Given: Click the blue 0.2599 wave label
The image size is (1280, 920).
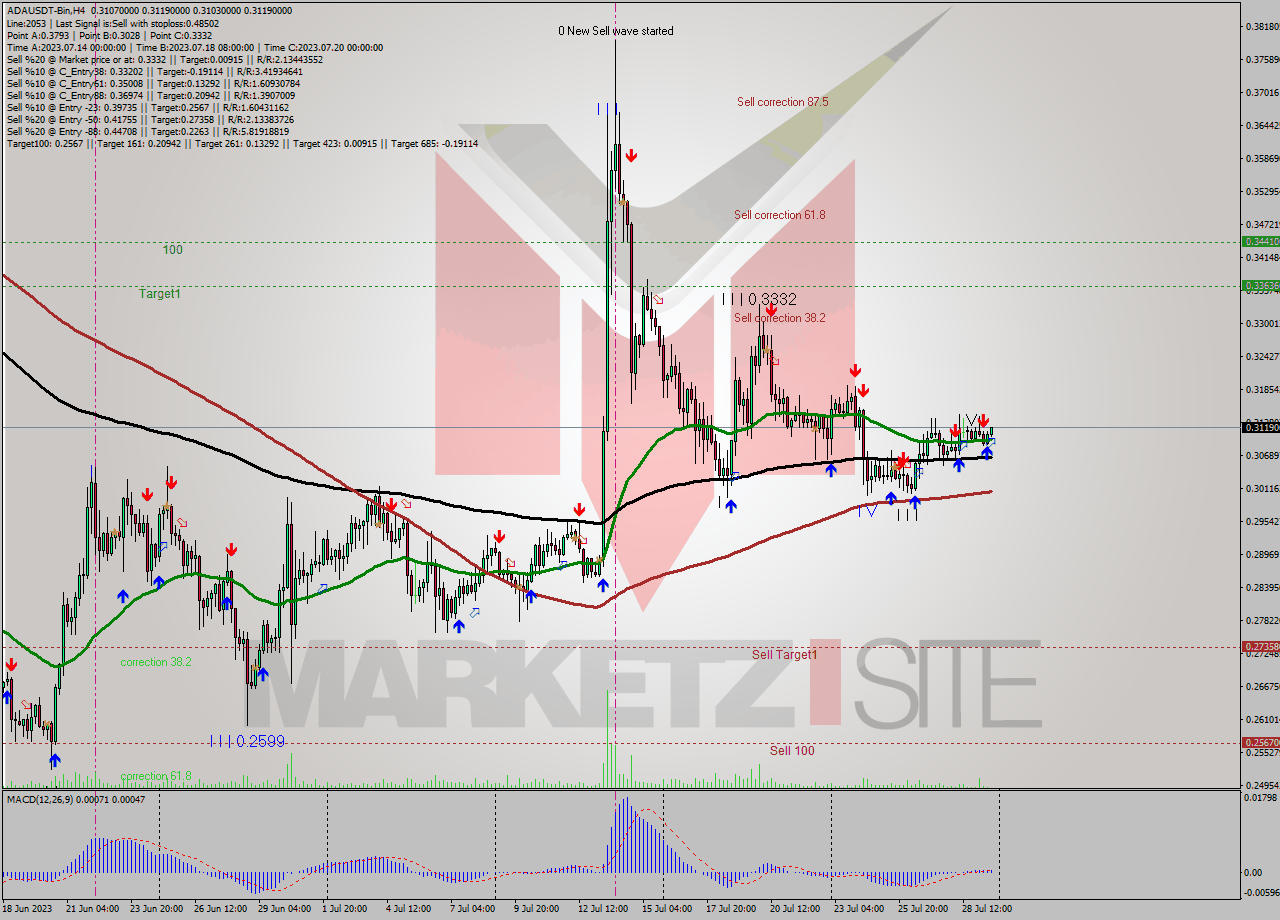Looking at the screenshot, I should (x=248, y=741).
